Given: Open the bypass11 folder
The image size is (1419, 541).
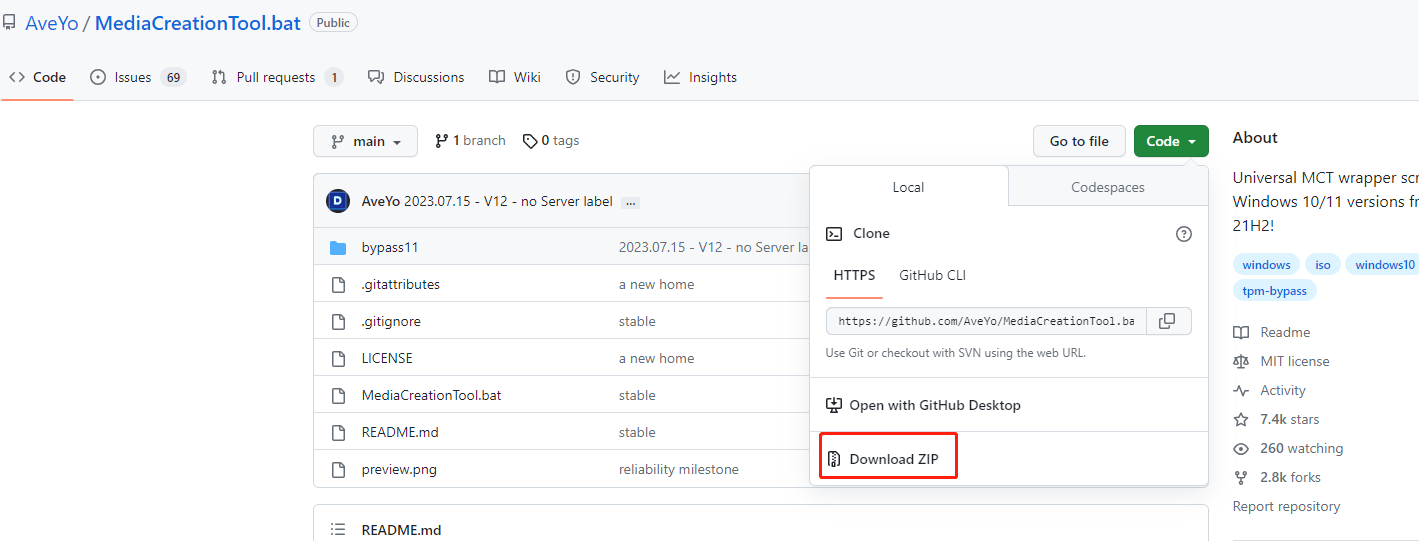Looking at the screenshot, I should (x=389, y=248).
